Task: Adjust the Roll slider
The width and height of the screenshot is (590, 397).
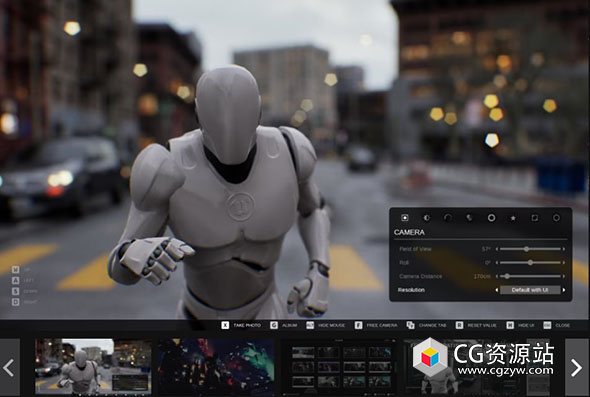Action: point(530,262)
